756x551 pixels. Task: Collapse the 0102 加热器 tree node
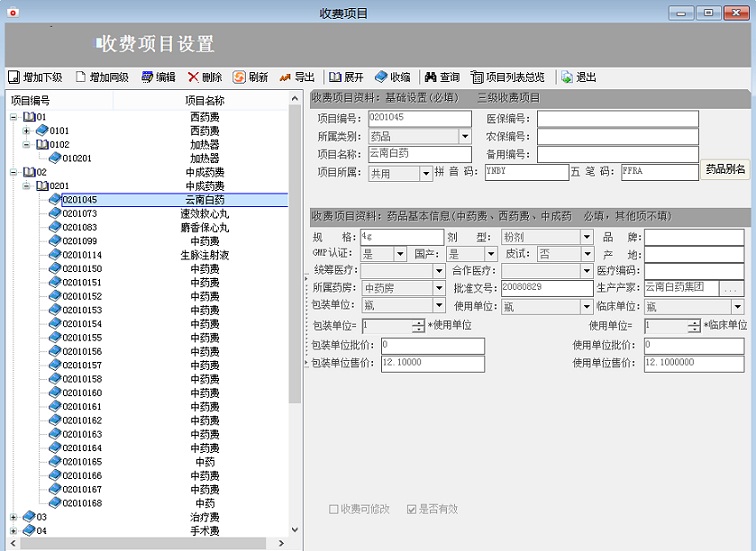point(27,145)
